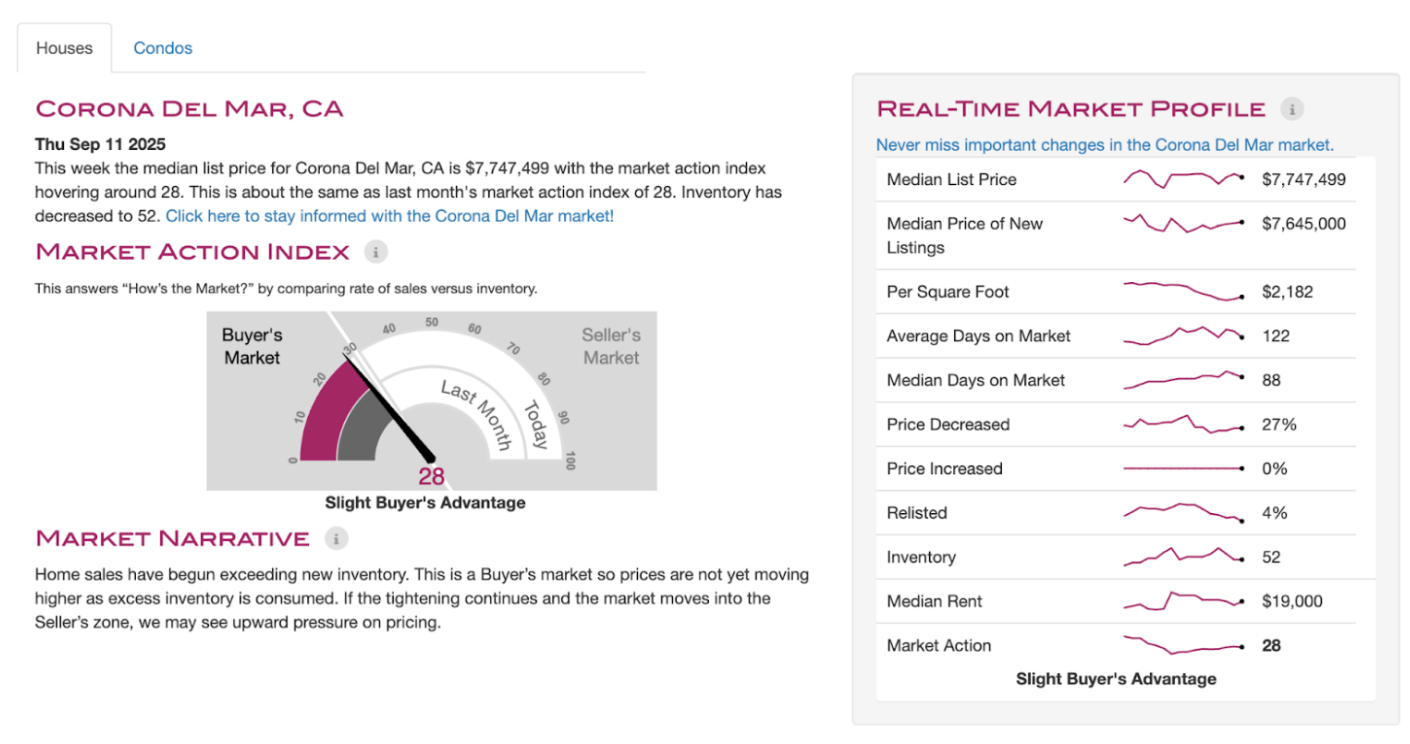This screenshot has width=1410, height=744.
Task: Click the Inventory trend sparkline
Action: 1183,556
